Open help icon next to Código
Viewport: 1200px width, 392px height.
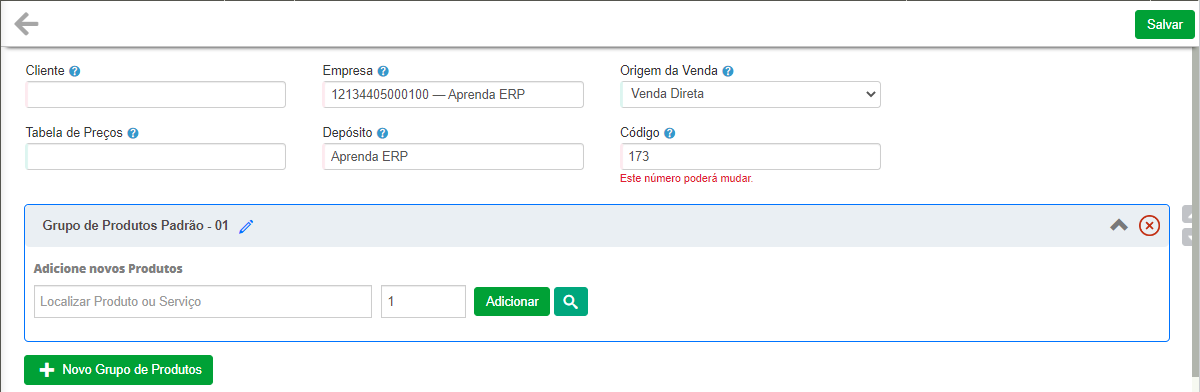[669, 133]
